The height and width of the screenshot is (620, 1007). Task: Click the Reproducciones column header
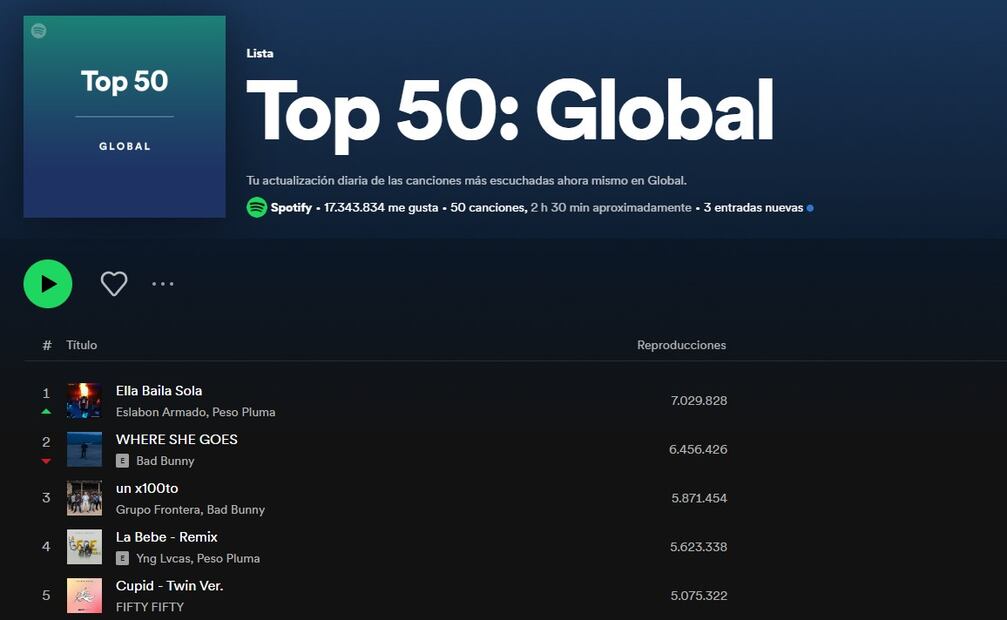click(x=682, y=344)
